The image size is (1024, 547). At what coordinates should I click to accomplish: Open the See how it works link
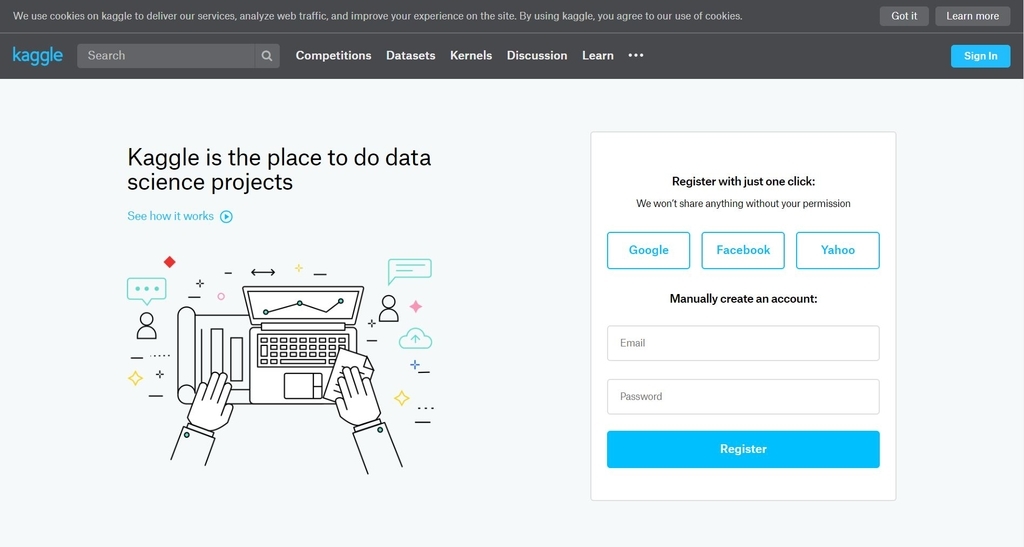(170, 216)
